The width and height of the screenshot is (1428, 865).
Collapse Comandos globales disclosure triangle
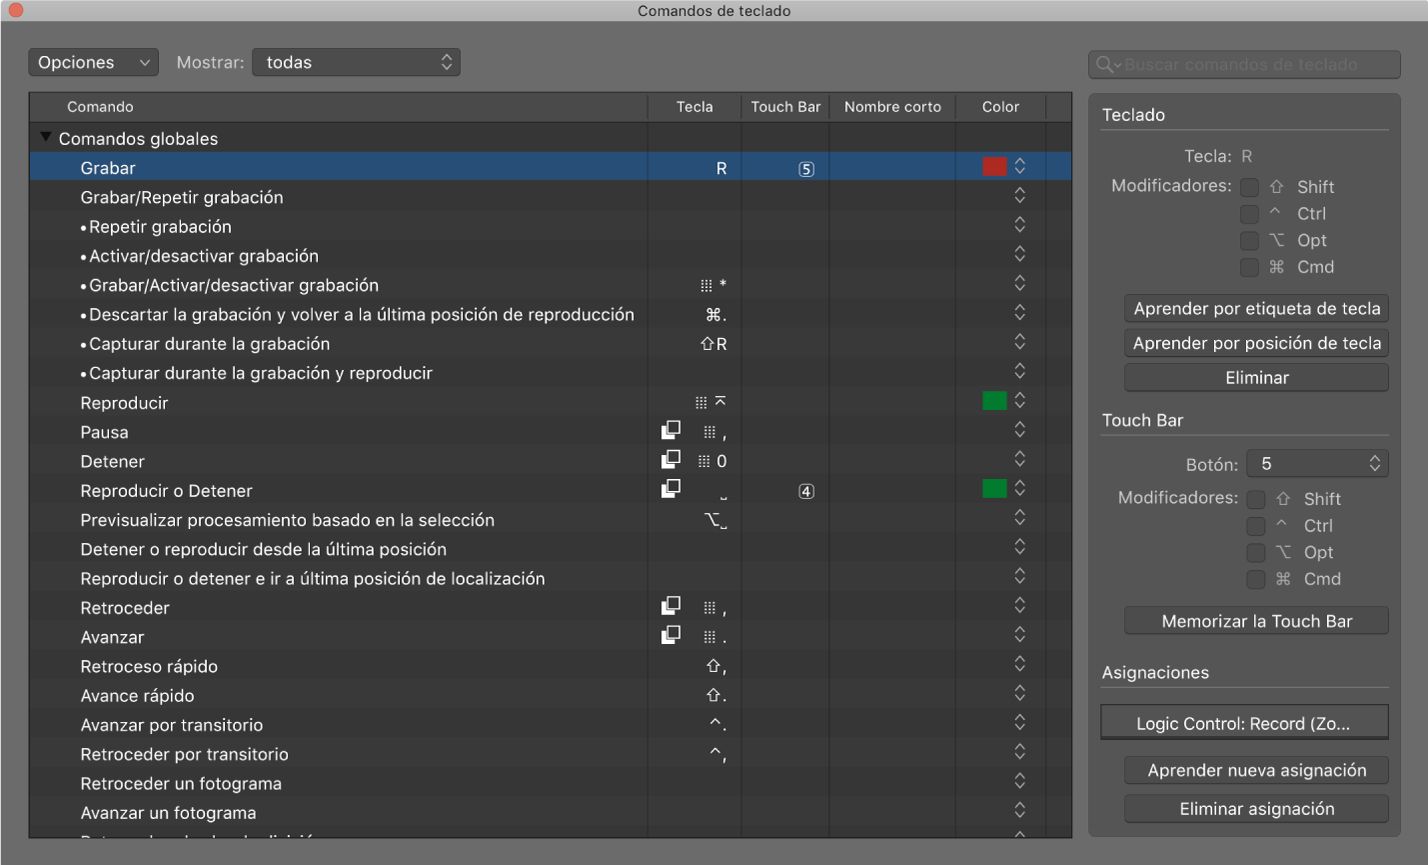(x=45, y=138)
